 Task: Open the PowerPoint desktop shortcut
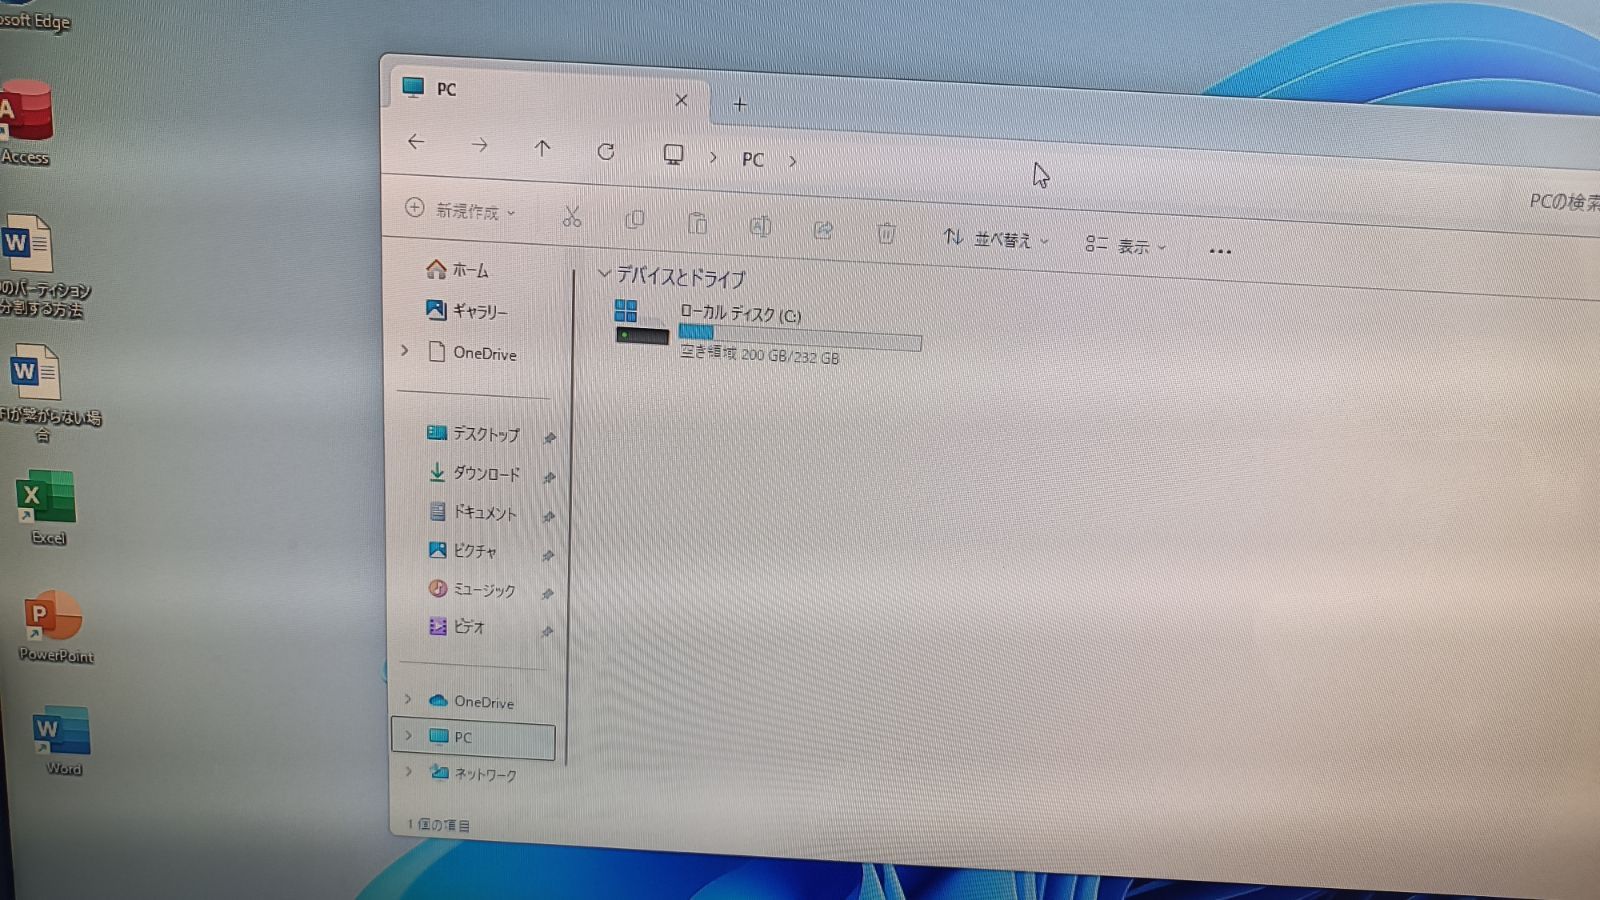[x=54, y=627]
